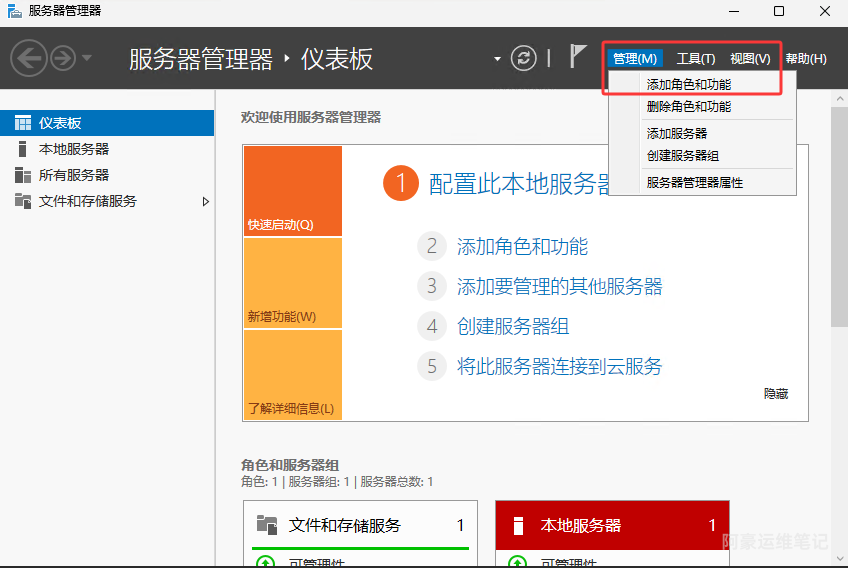Screen dimensions: 848x568
Task: Click the 创建服务器组 welcome link
Action: coord(513,327)
